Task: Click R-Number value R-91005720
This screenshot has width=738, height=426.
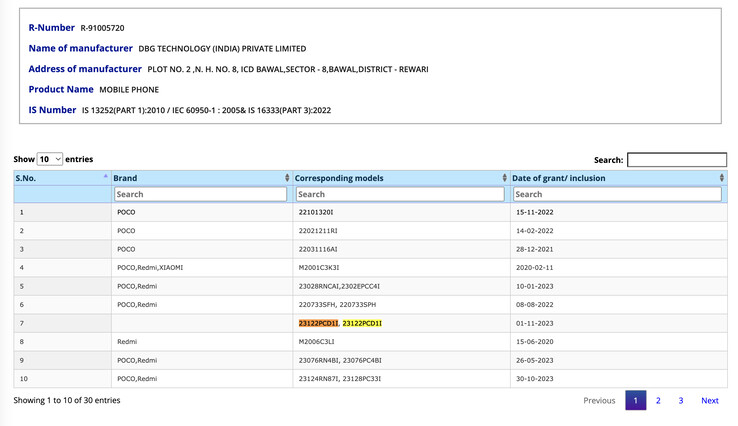Action: click(102, 28)
